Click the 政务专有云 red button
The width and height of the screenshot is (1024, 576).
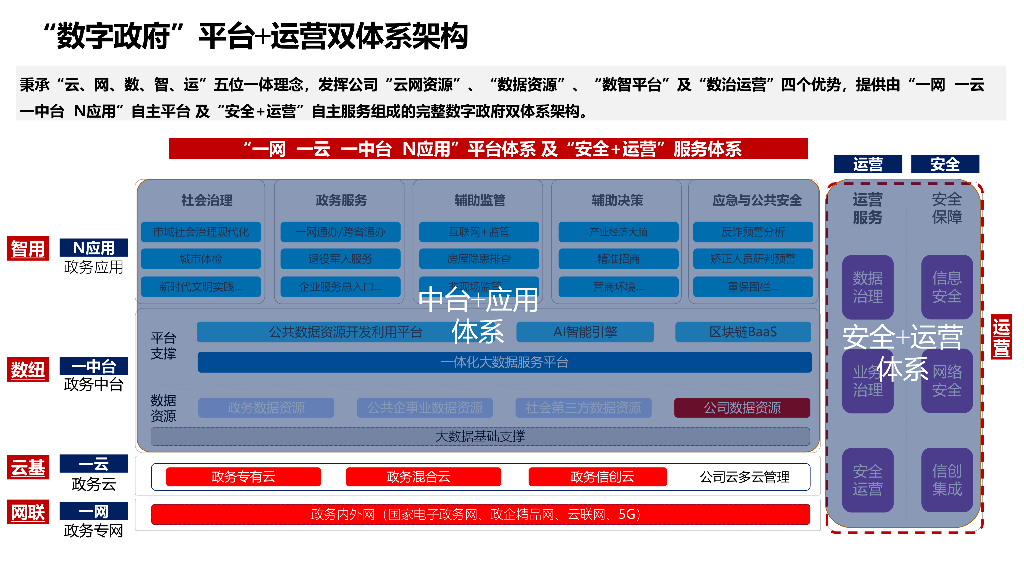point(242,477)
